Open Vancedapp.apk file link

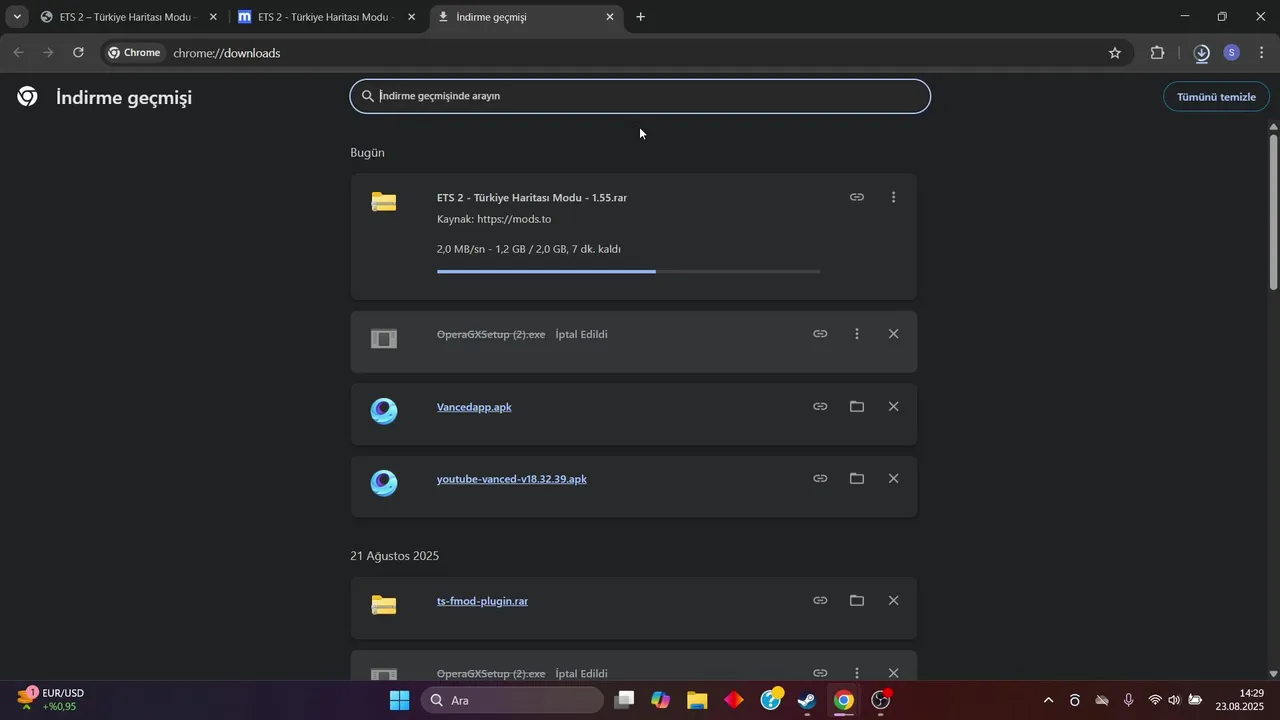[x=474, y=407]
